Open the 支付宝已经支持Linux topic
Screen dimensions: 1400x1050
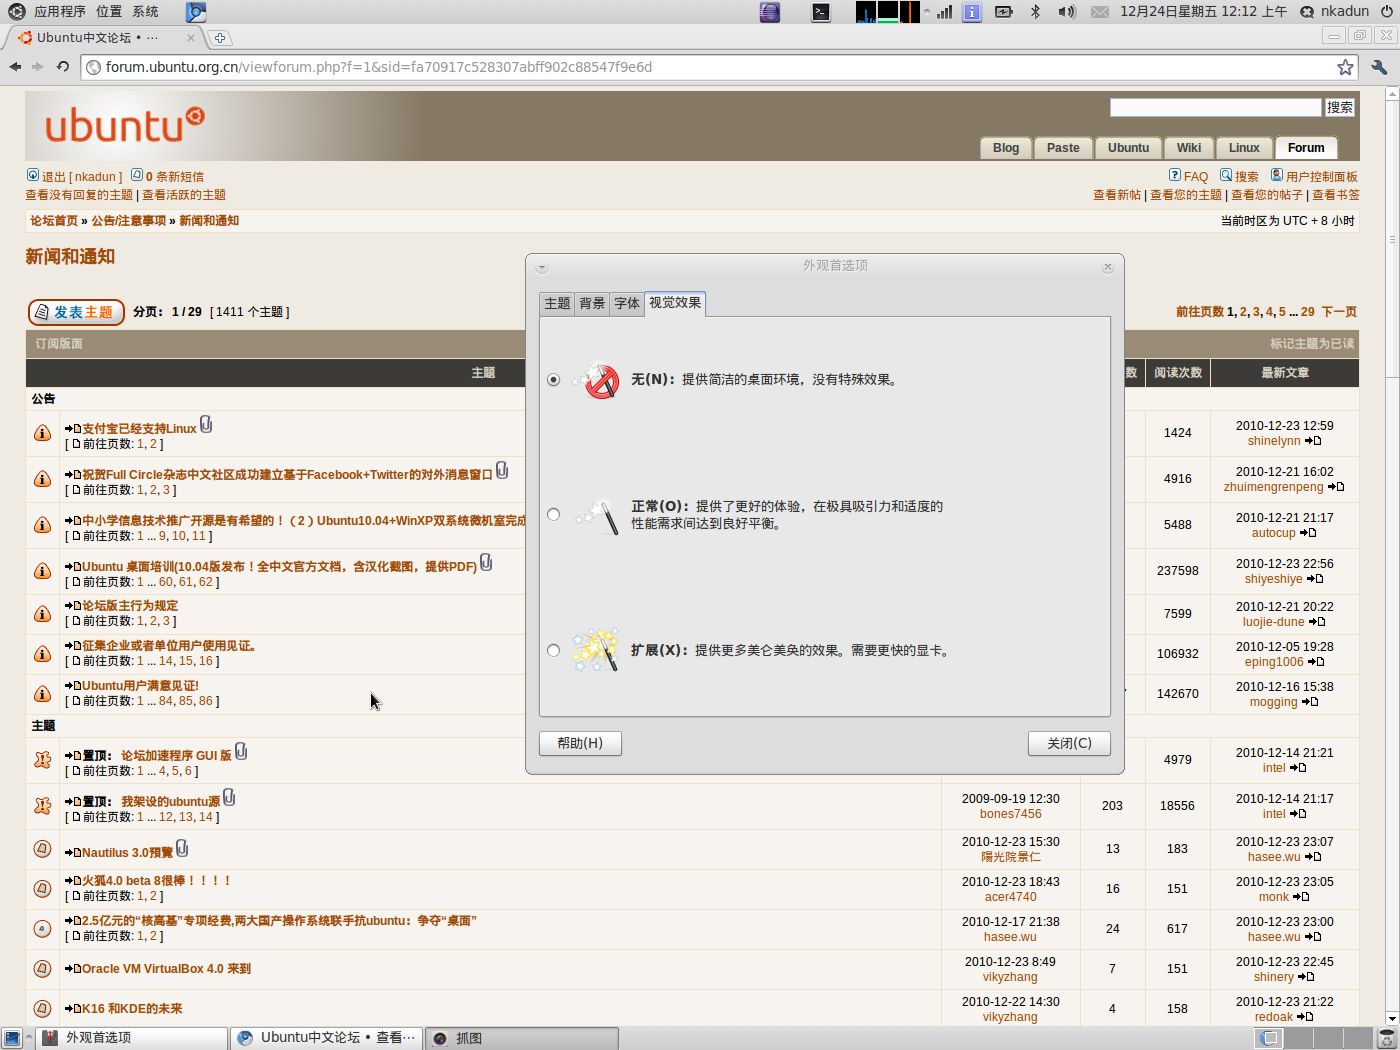(139, 429)
